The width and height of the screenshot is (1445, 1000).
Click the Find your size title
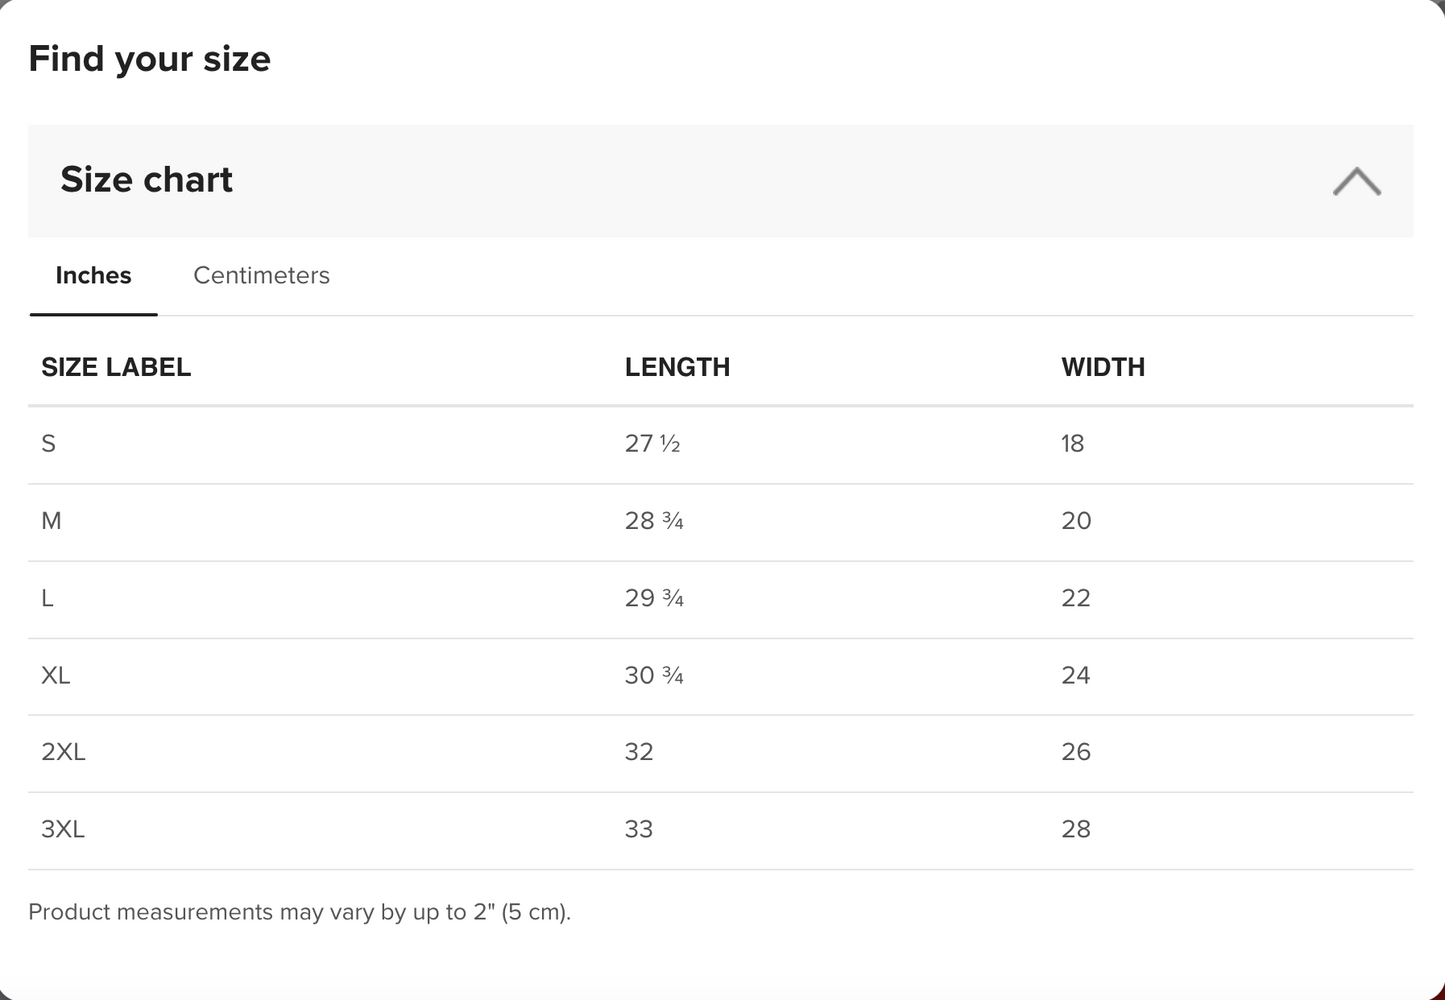coord(150,59)
